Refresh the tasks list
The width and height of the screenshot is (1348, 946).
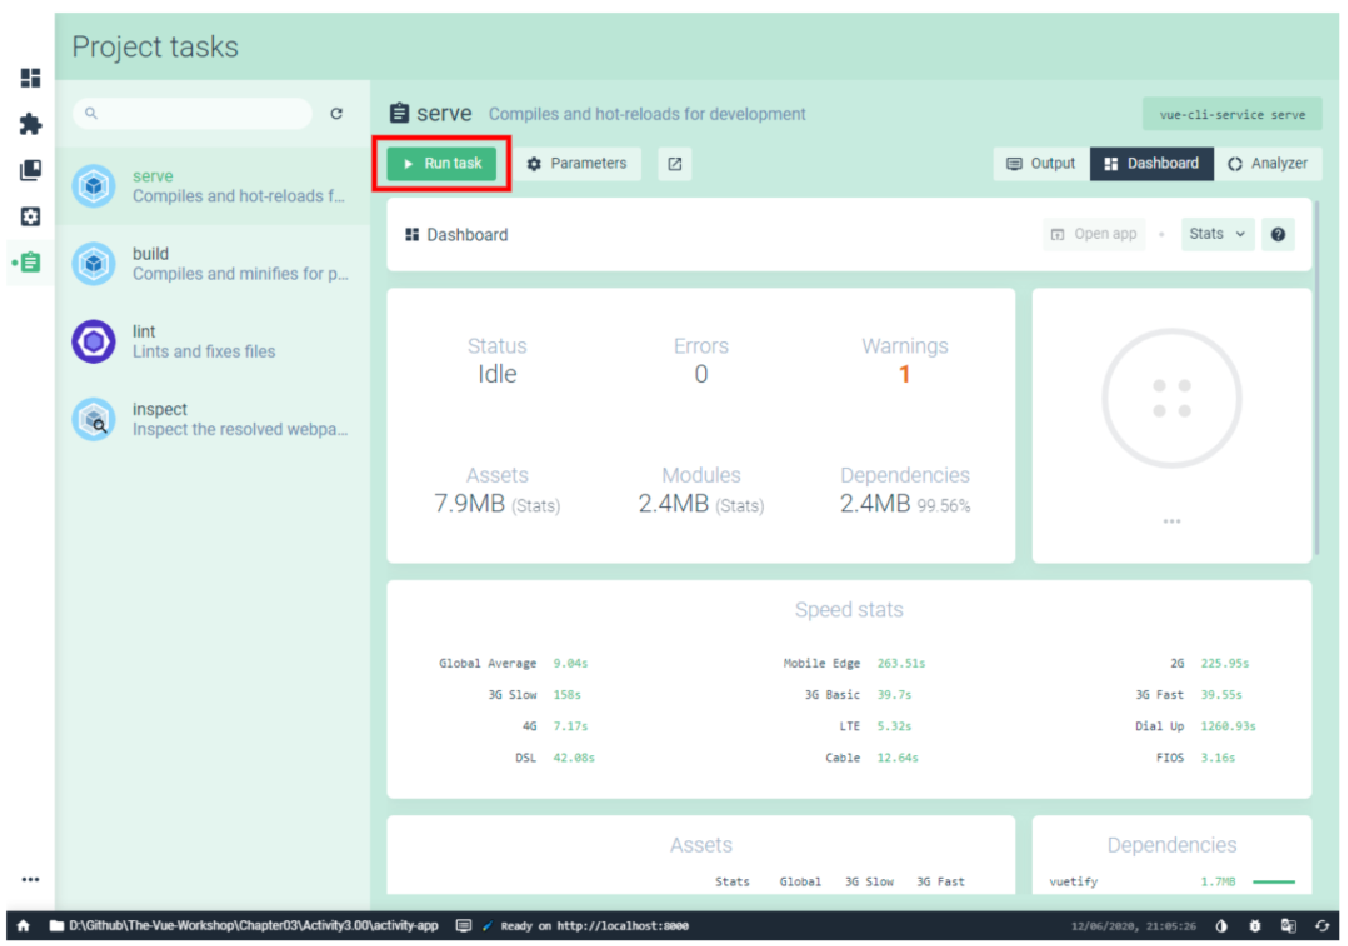click(x=337, y=113)
